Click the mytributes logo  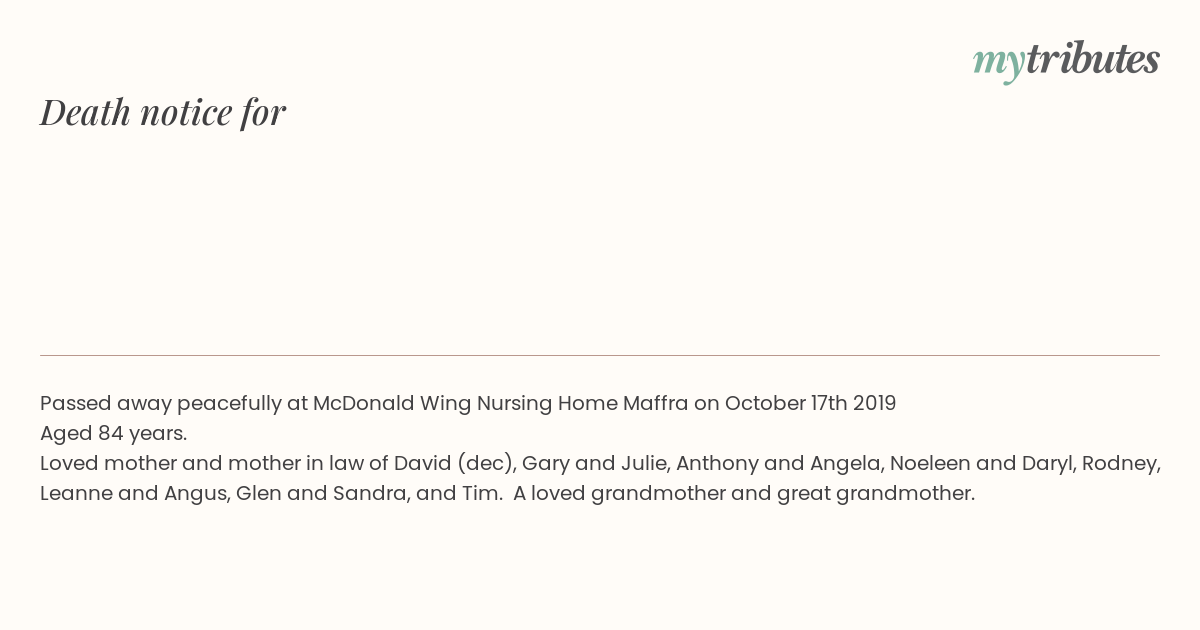pyautogui.click(x=1066, y=60)
